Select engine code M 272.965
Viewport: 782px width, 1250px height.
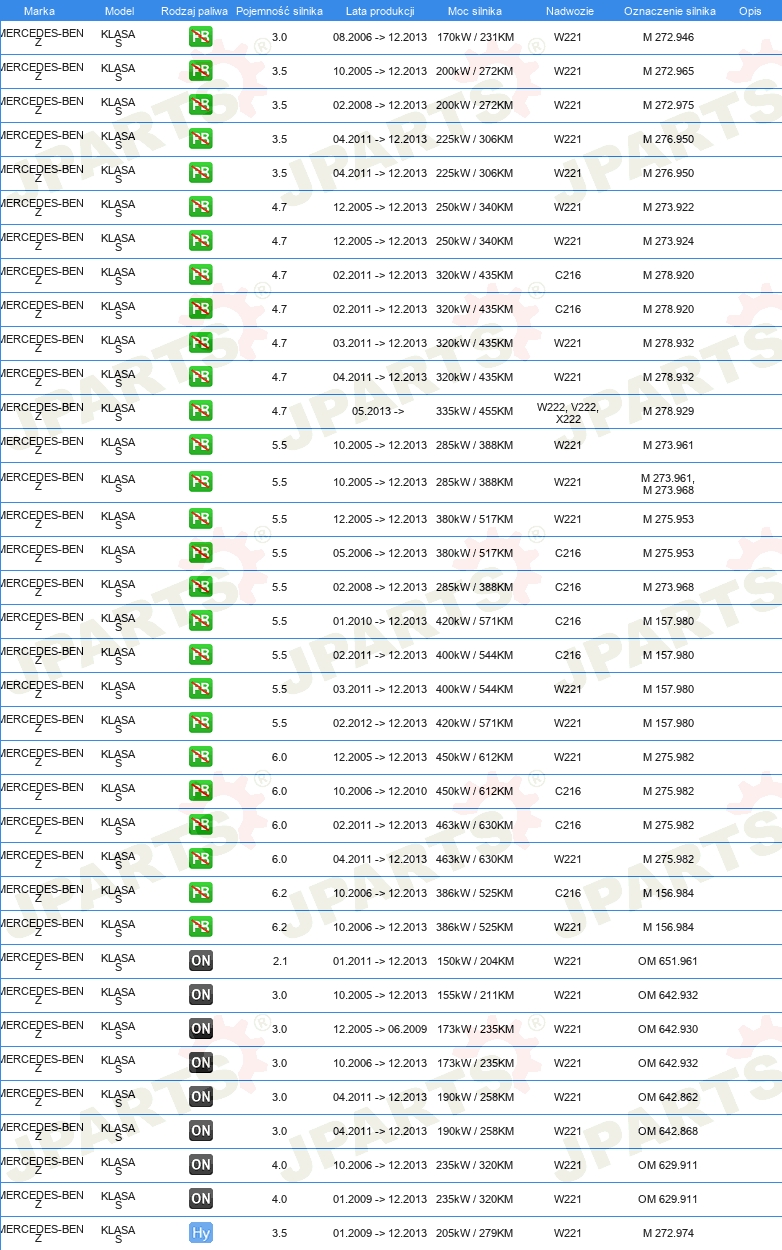pos(668,72)
